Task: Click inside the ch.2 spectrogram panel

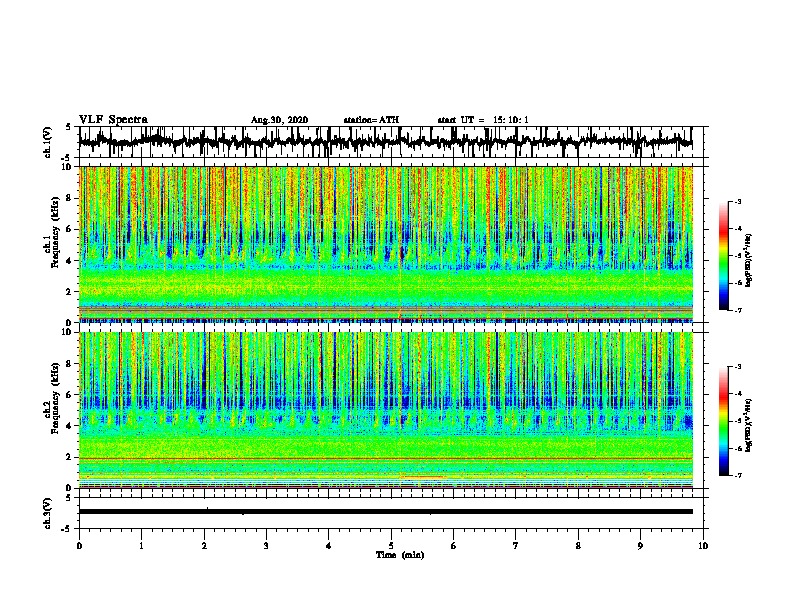Action: (385, 410)
